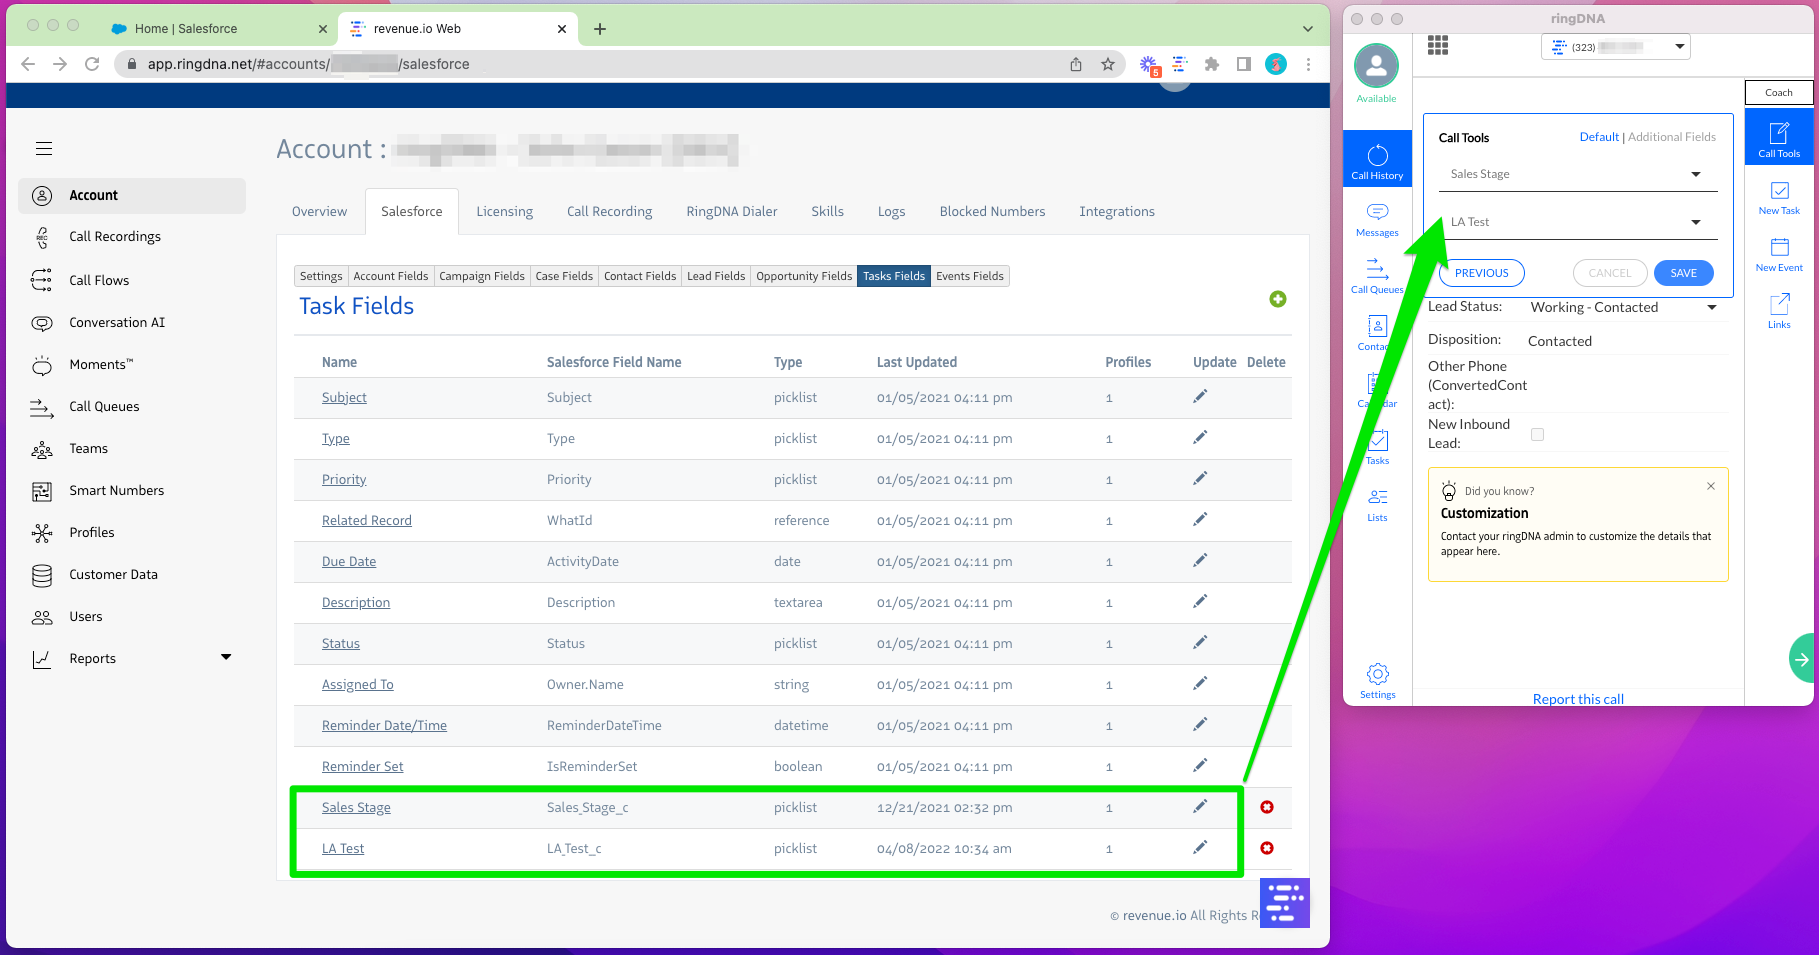Image resolution: width=1819 pixels, height=955 pixels.
Task: Edit the LA Test row pencil icon
Action: (x=1200, y=848)
